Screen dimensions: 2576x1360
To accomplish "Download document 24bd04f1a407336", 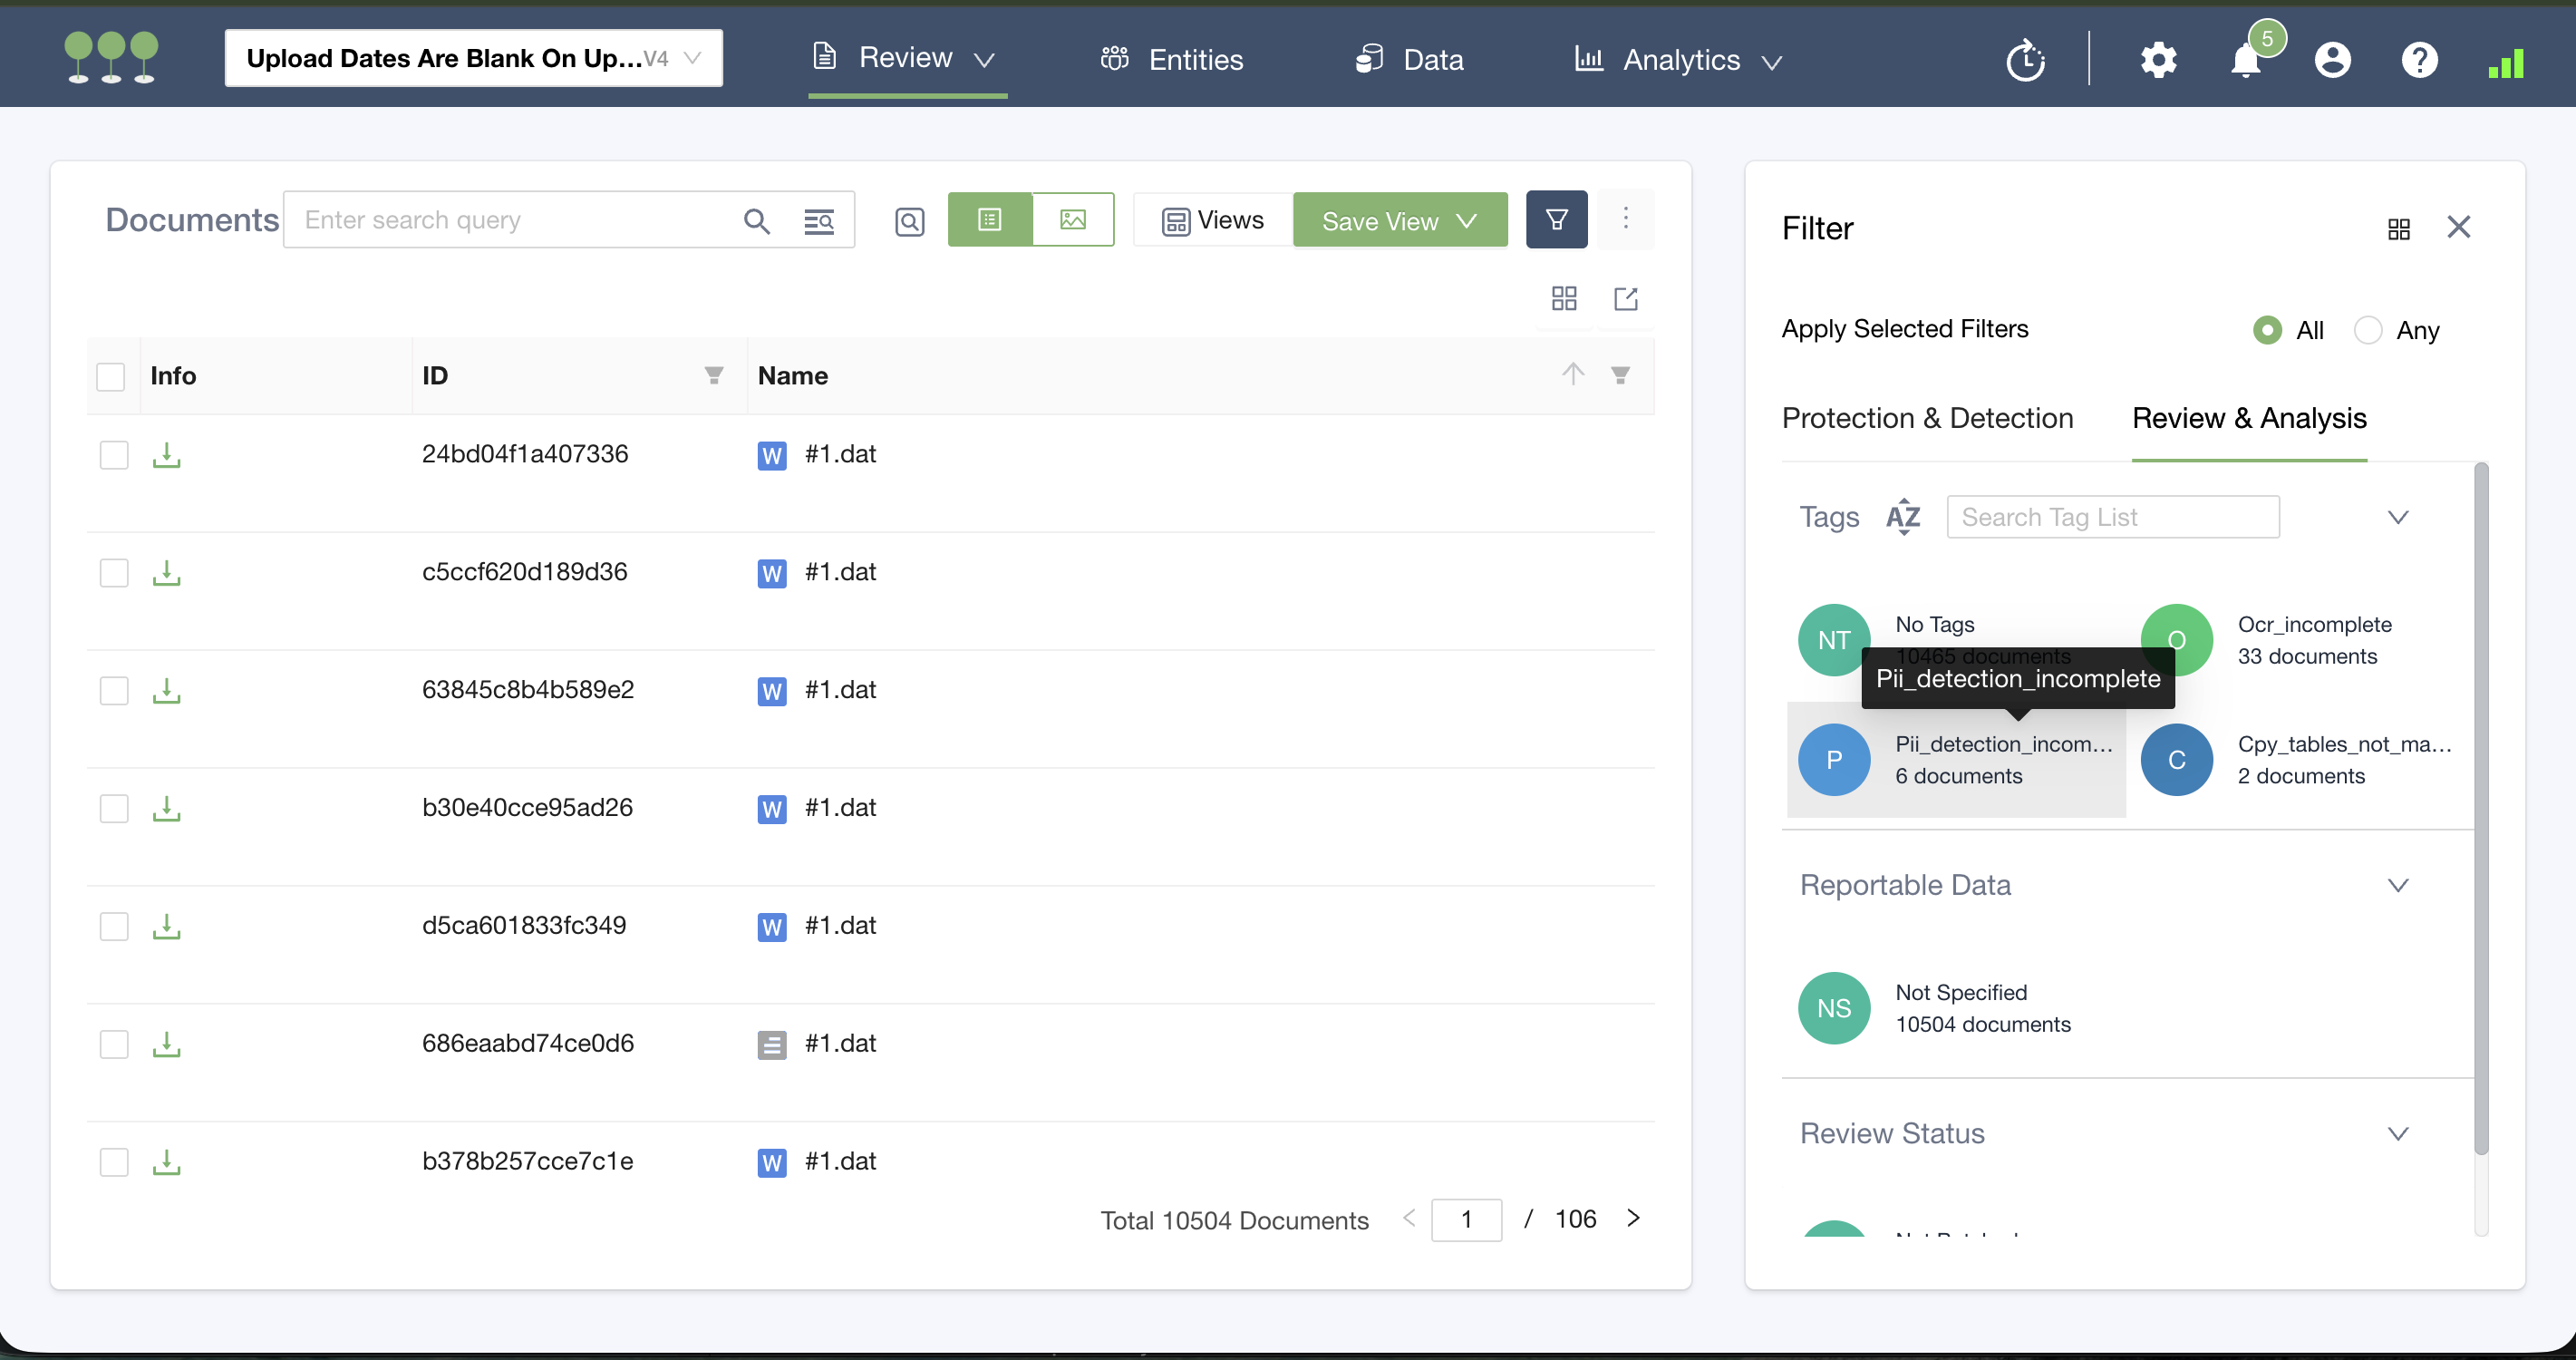I will point(166,455).
